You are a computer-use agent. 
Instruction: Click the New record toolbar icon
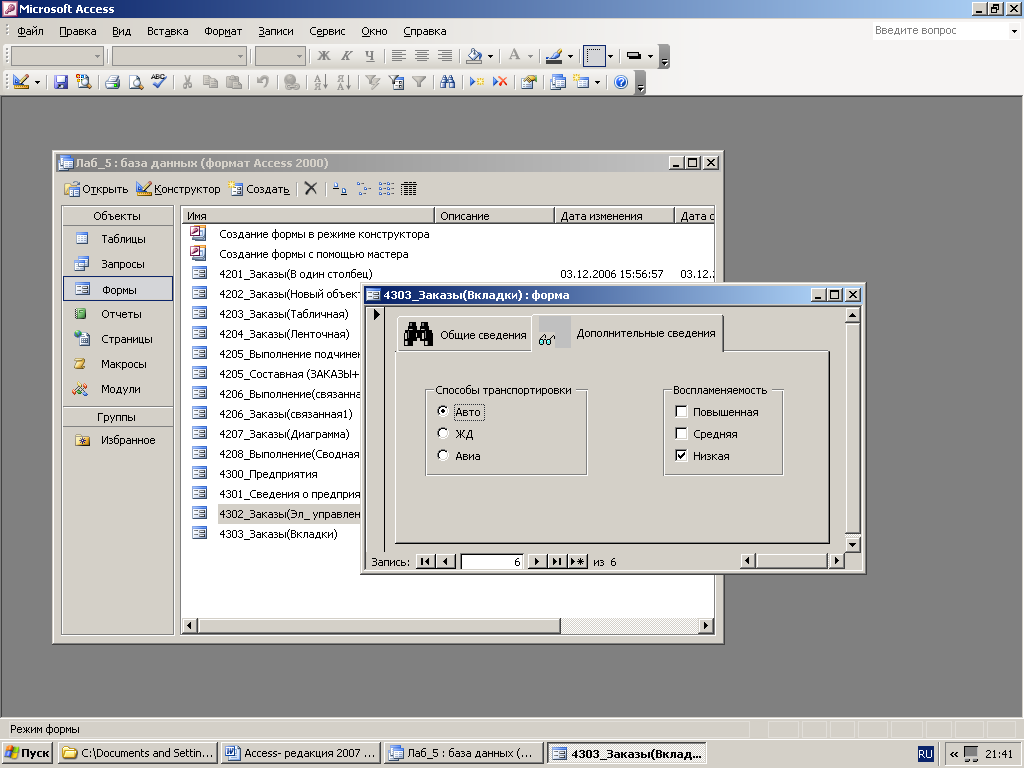click(x=477, y=82)
